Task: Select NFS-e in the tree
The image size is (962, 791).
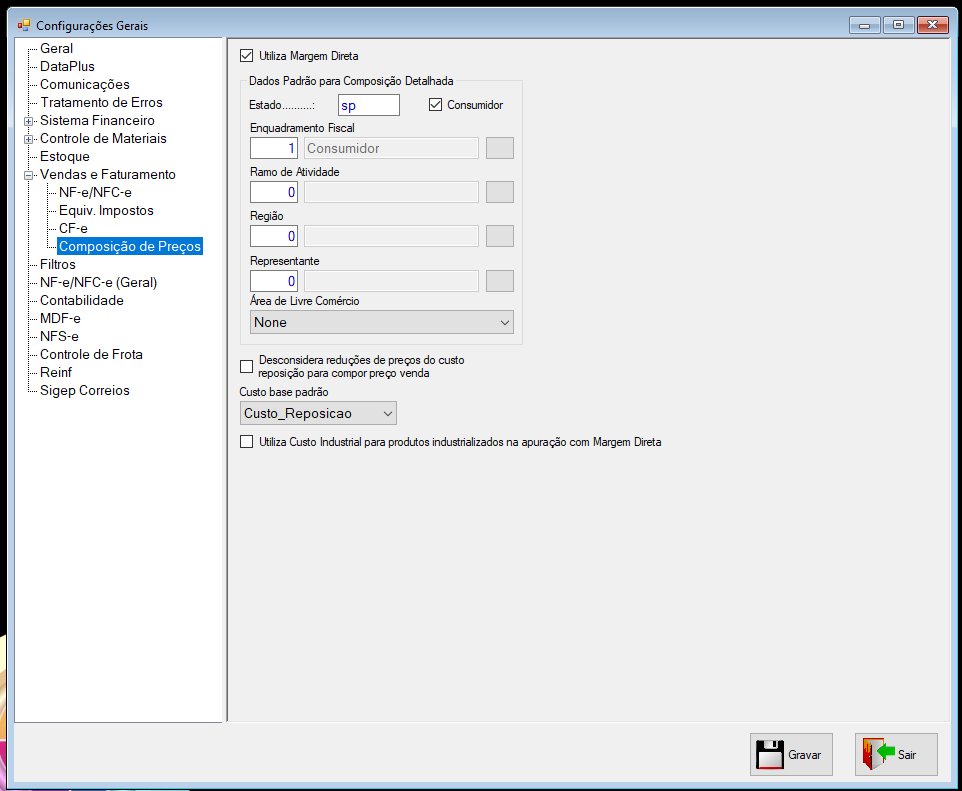Action: [x=59, y=336]
